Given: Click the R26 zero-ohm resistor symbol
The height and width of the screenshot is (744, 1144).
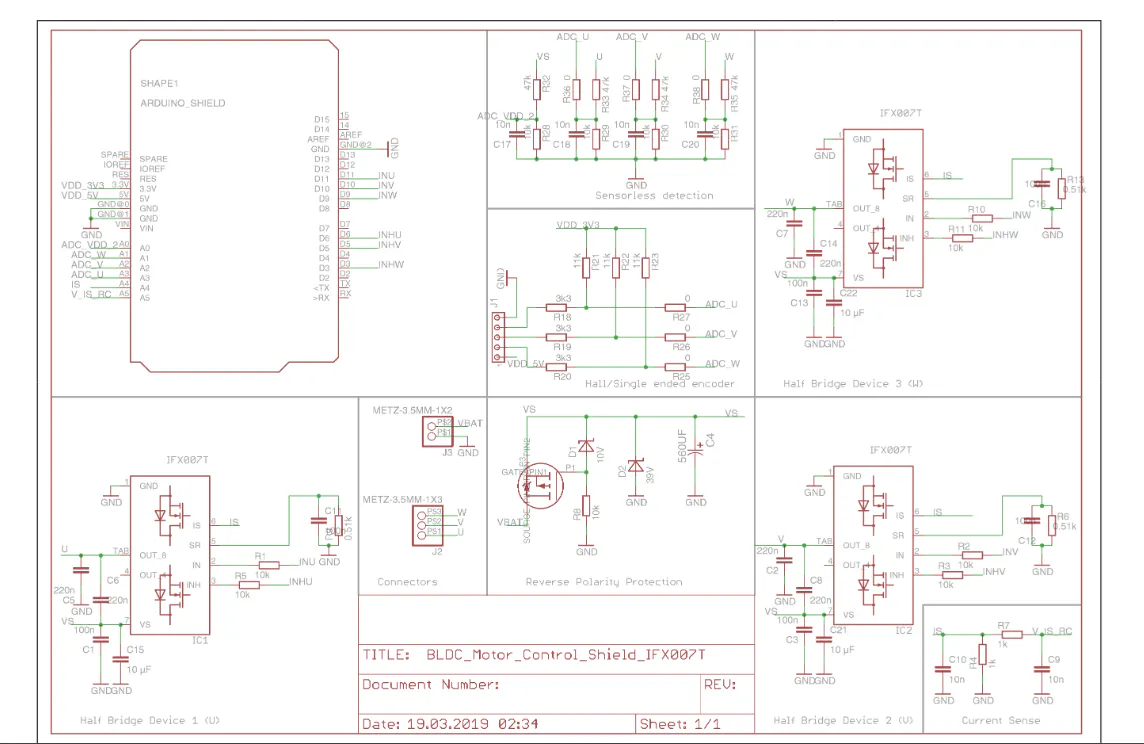Looking at the screenshot, I should [676, 338].
